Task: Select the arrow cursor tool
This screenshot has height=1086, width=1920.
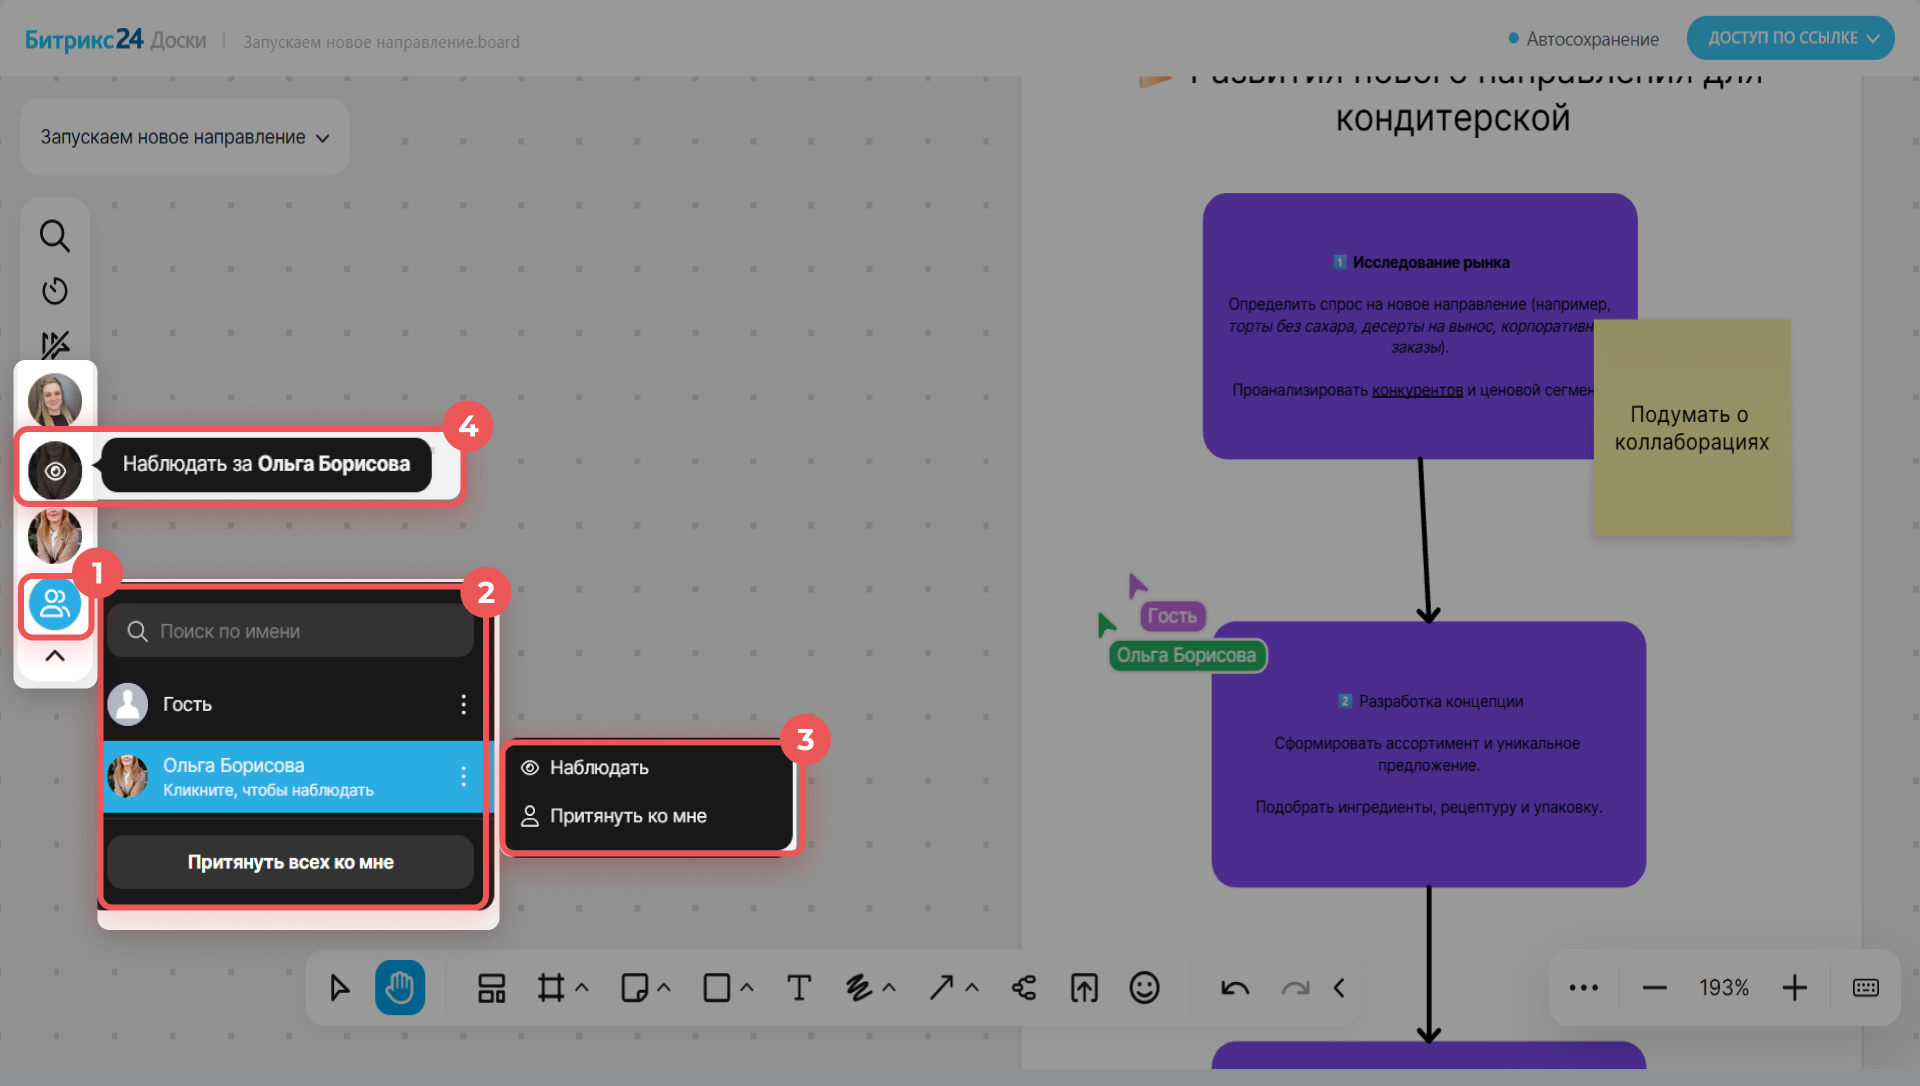Action: click(340, 988)
